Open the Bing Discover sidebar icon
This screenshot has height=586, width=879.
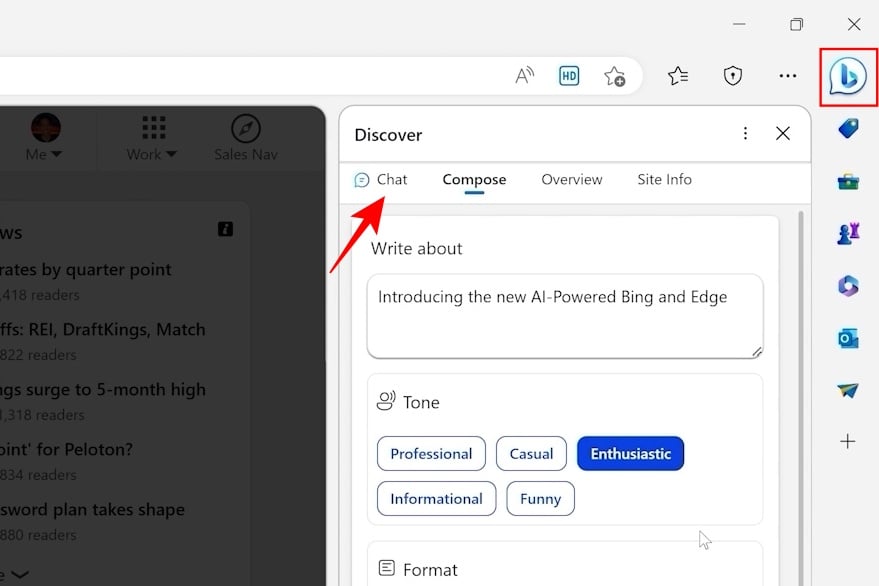[848, 76]
